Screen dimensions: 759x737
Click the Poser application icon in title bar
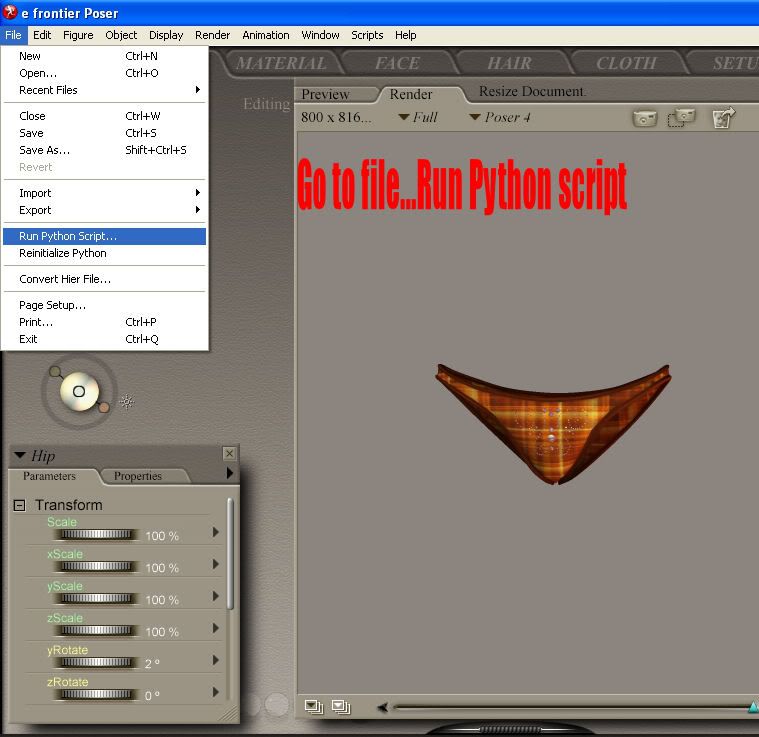point(10,12)
